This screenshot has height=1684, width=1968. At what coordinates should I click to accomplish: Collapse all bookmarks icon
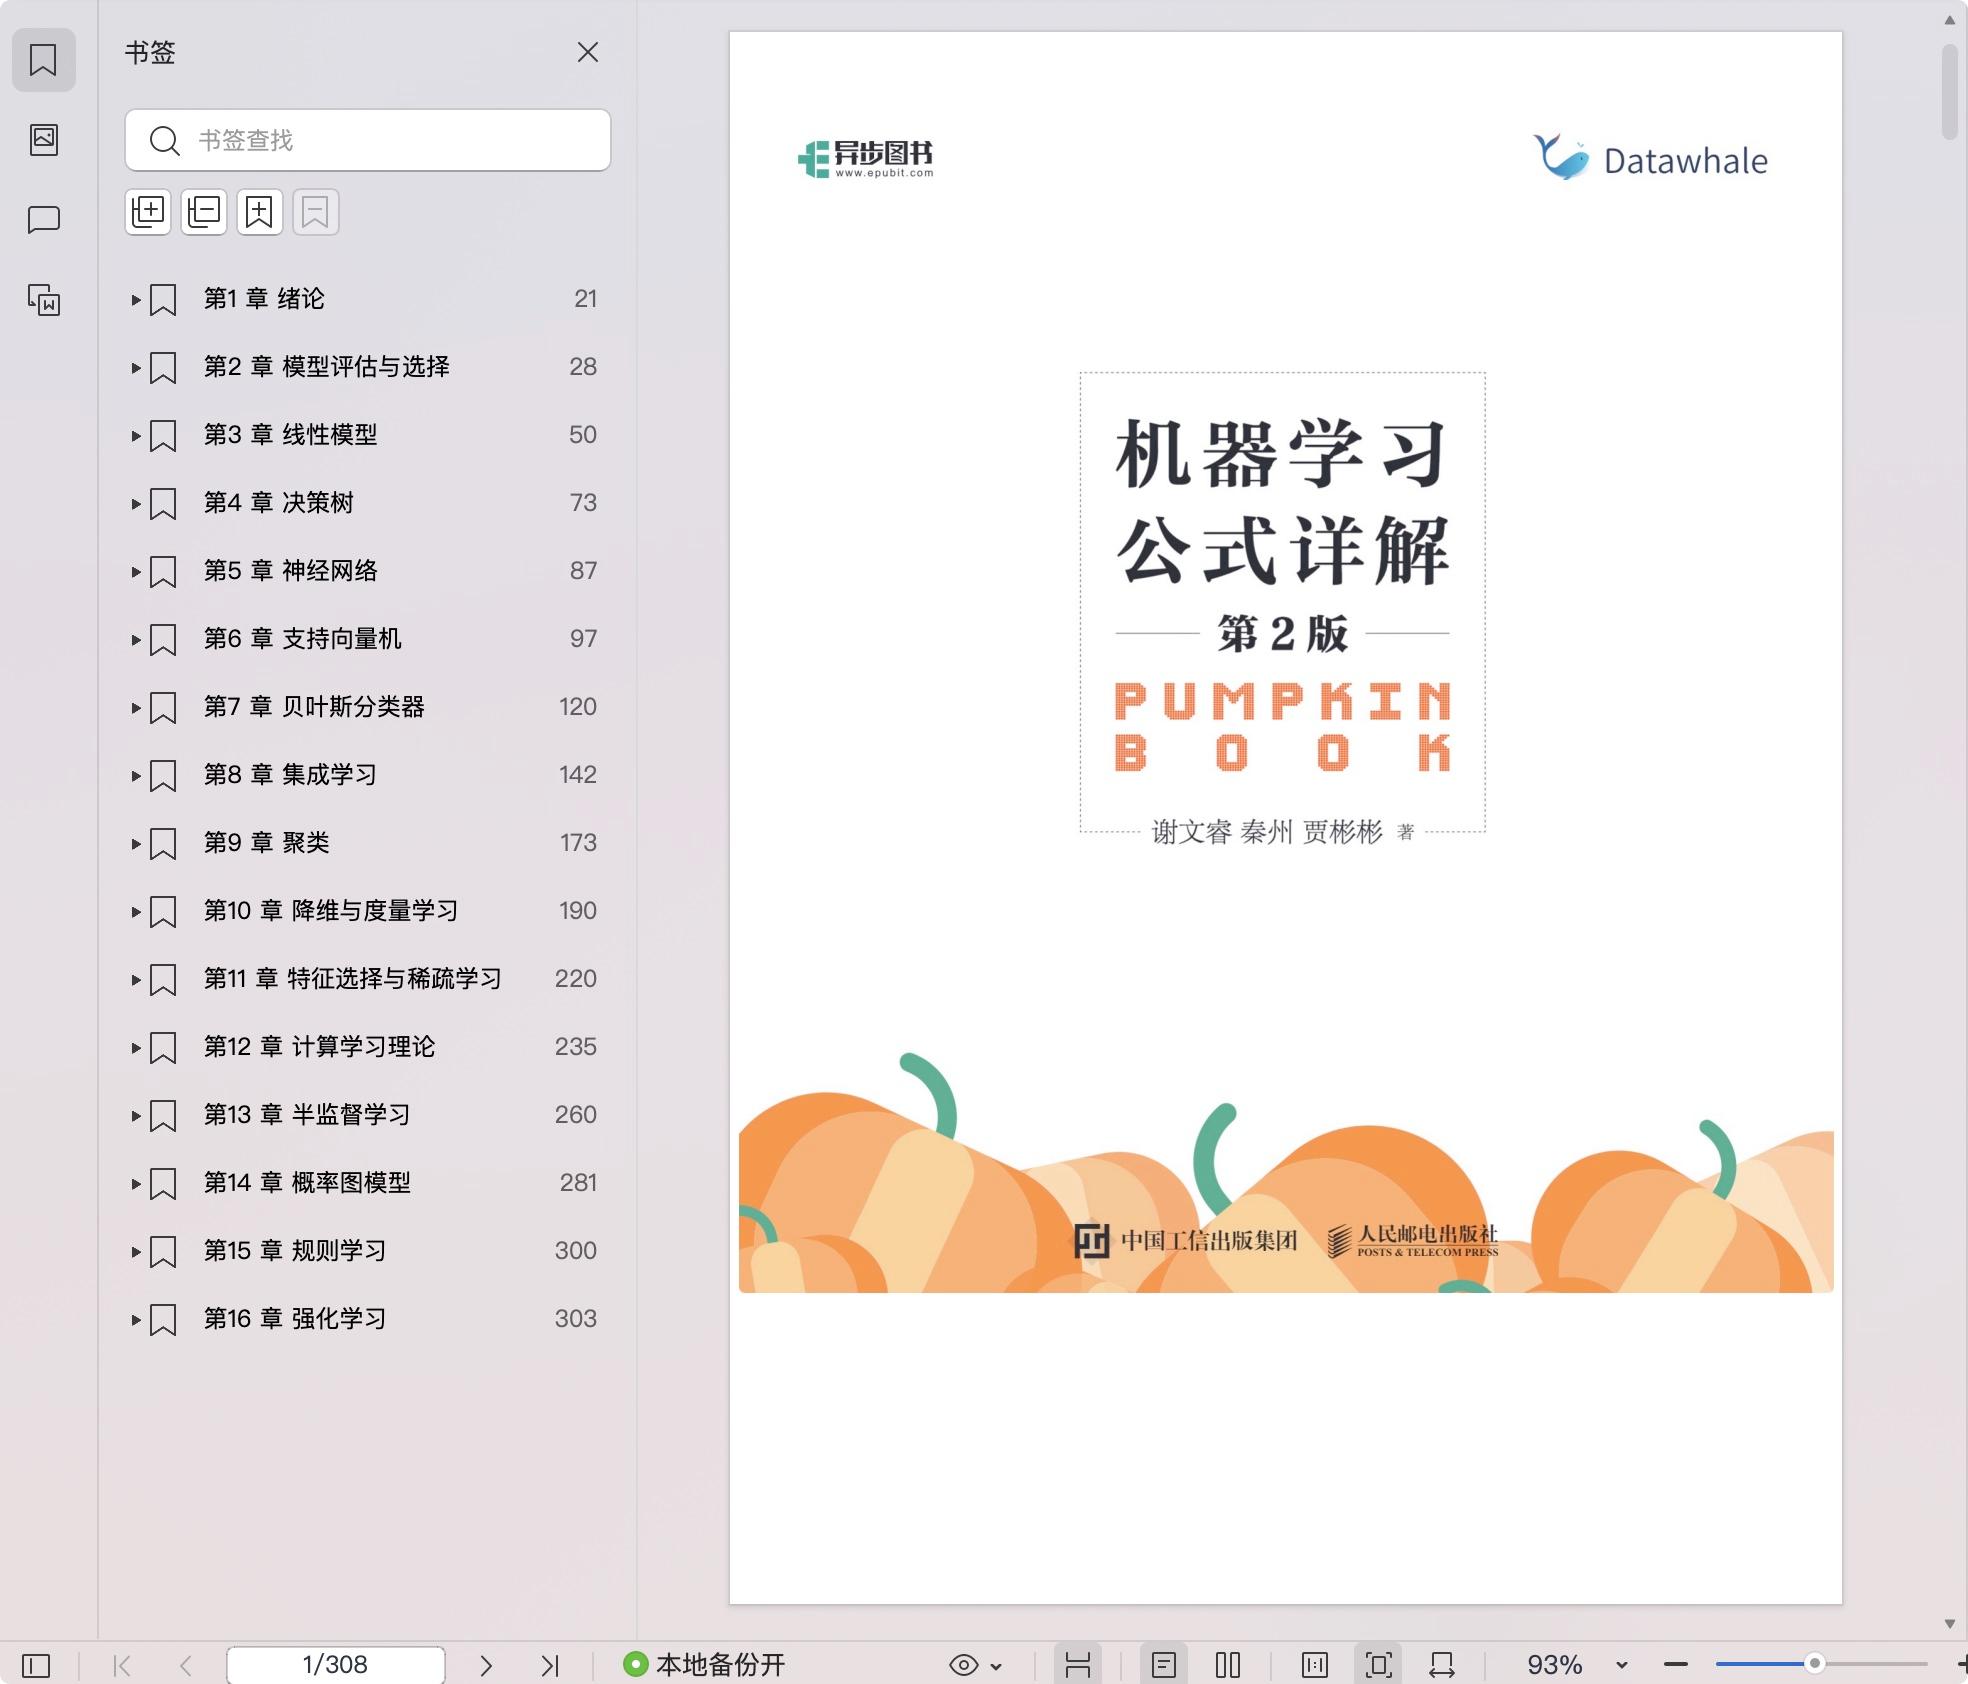tap(204, 212)
